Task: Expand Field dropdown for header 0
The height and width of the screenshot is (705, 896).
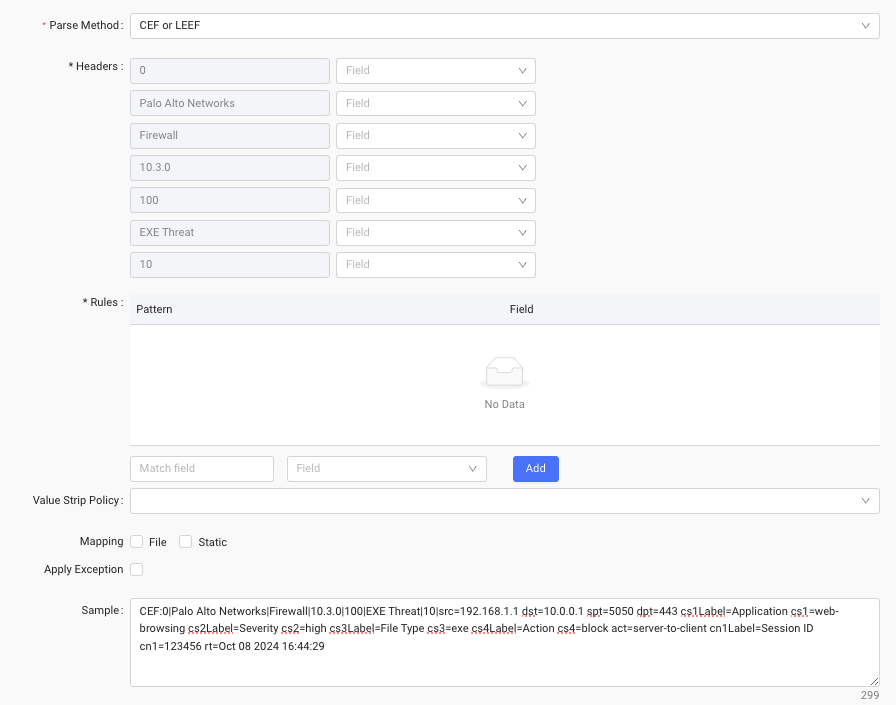Action: 435,71
